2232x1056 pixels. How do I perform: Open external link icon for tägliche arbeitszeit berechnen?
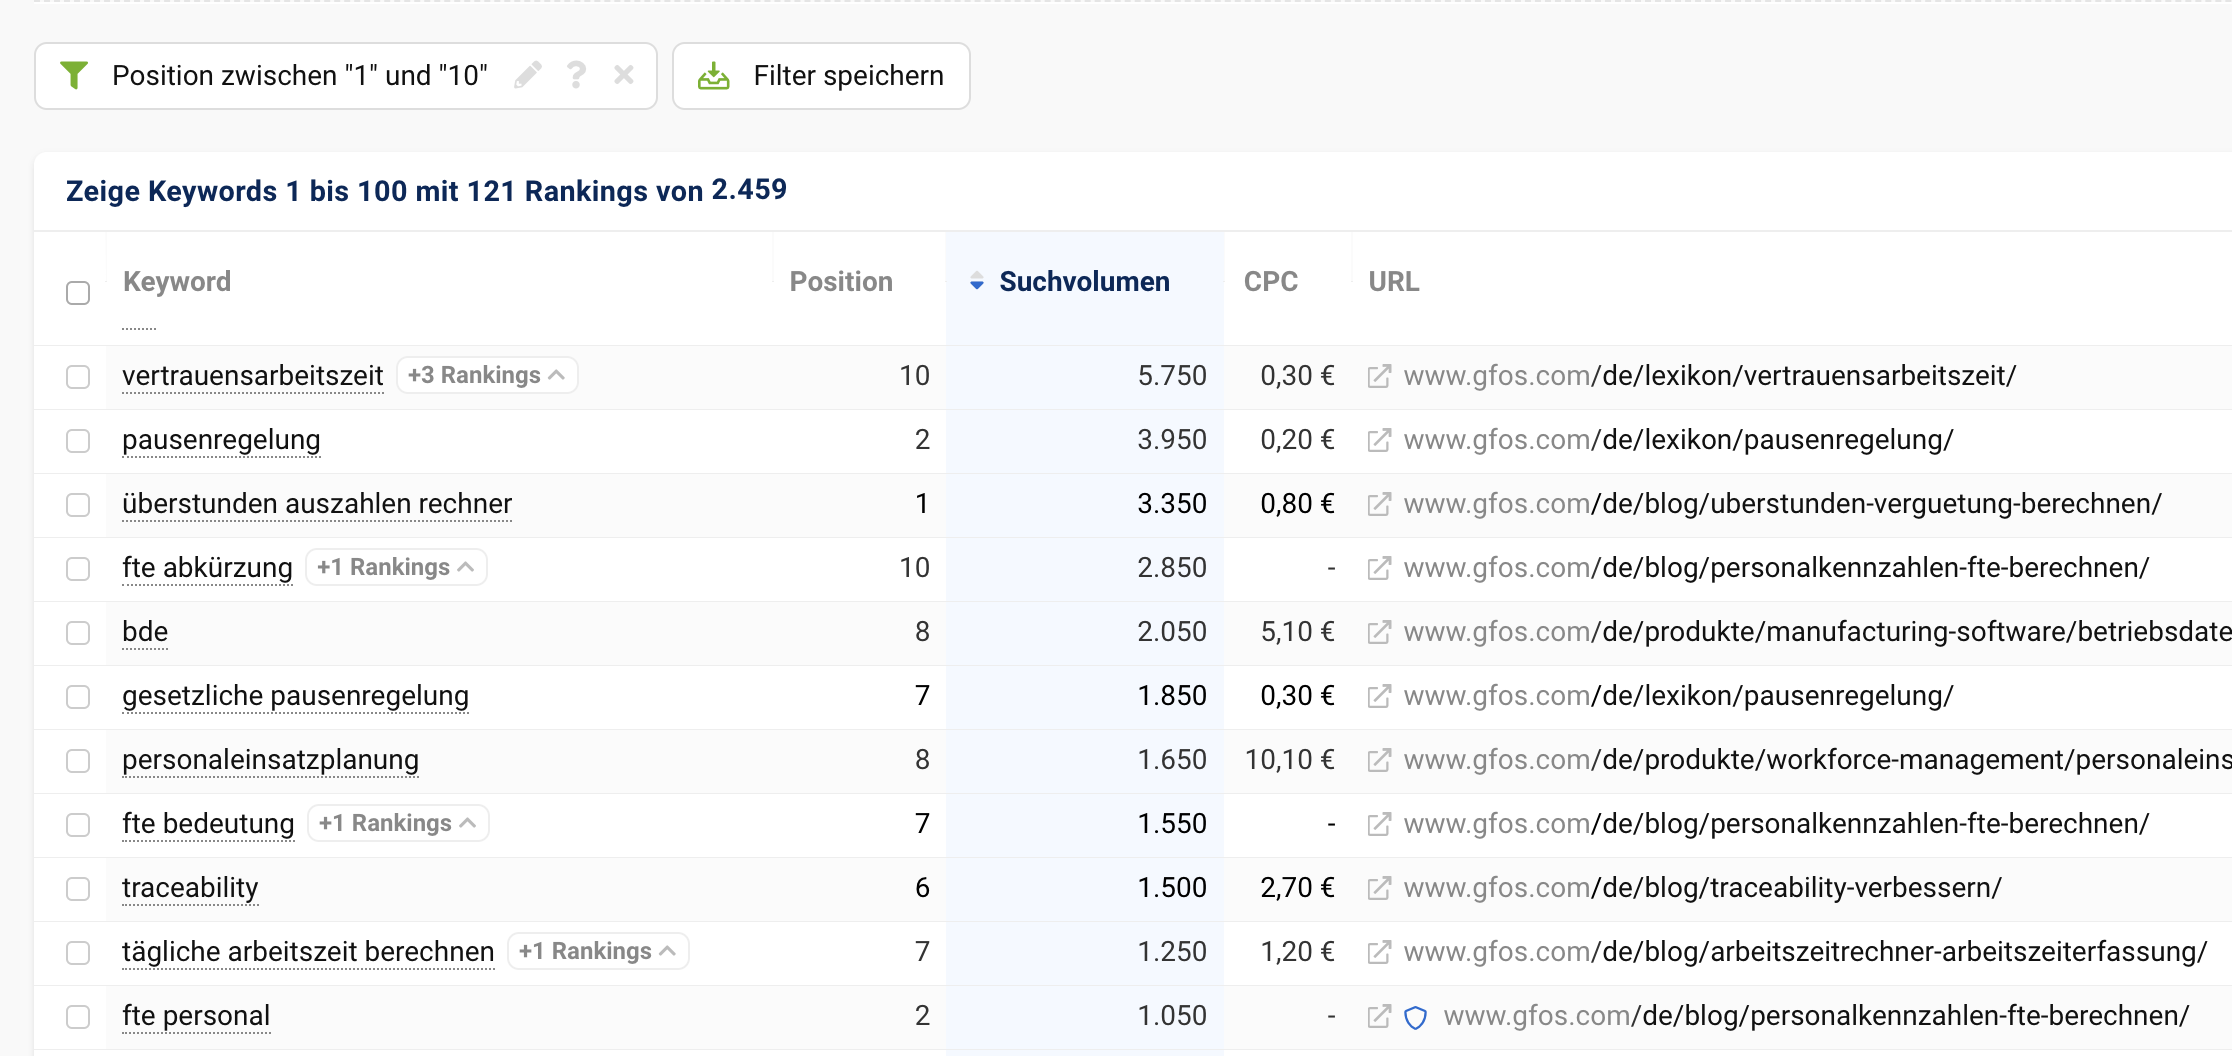tap(1379, 952)
